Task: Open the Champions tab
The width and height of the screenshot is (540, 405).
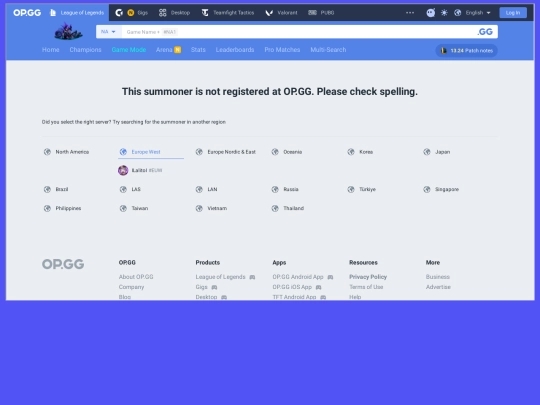Action: click(85, 50)
